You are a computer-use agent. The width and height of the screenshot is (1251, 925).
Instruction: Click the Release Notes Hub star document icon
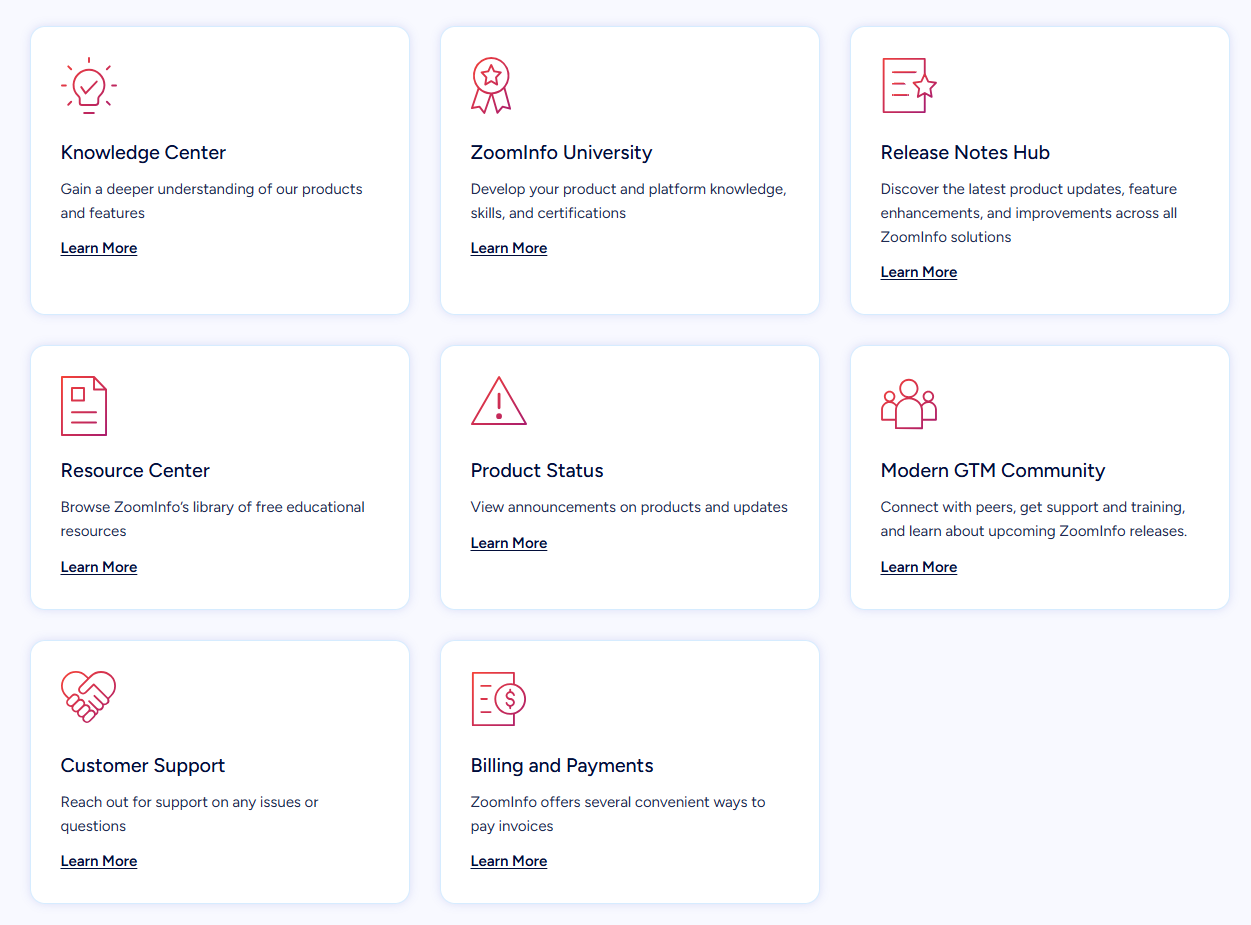[x=909, y=85]
